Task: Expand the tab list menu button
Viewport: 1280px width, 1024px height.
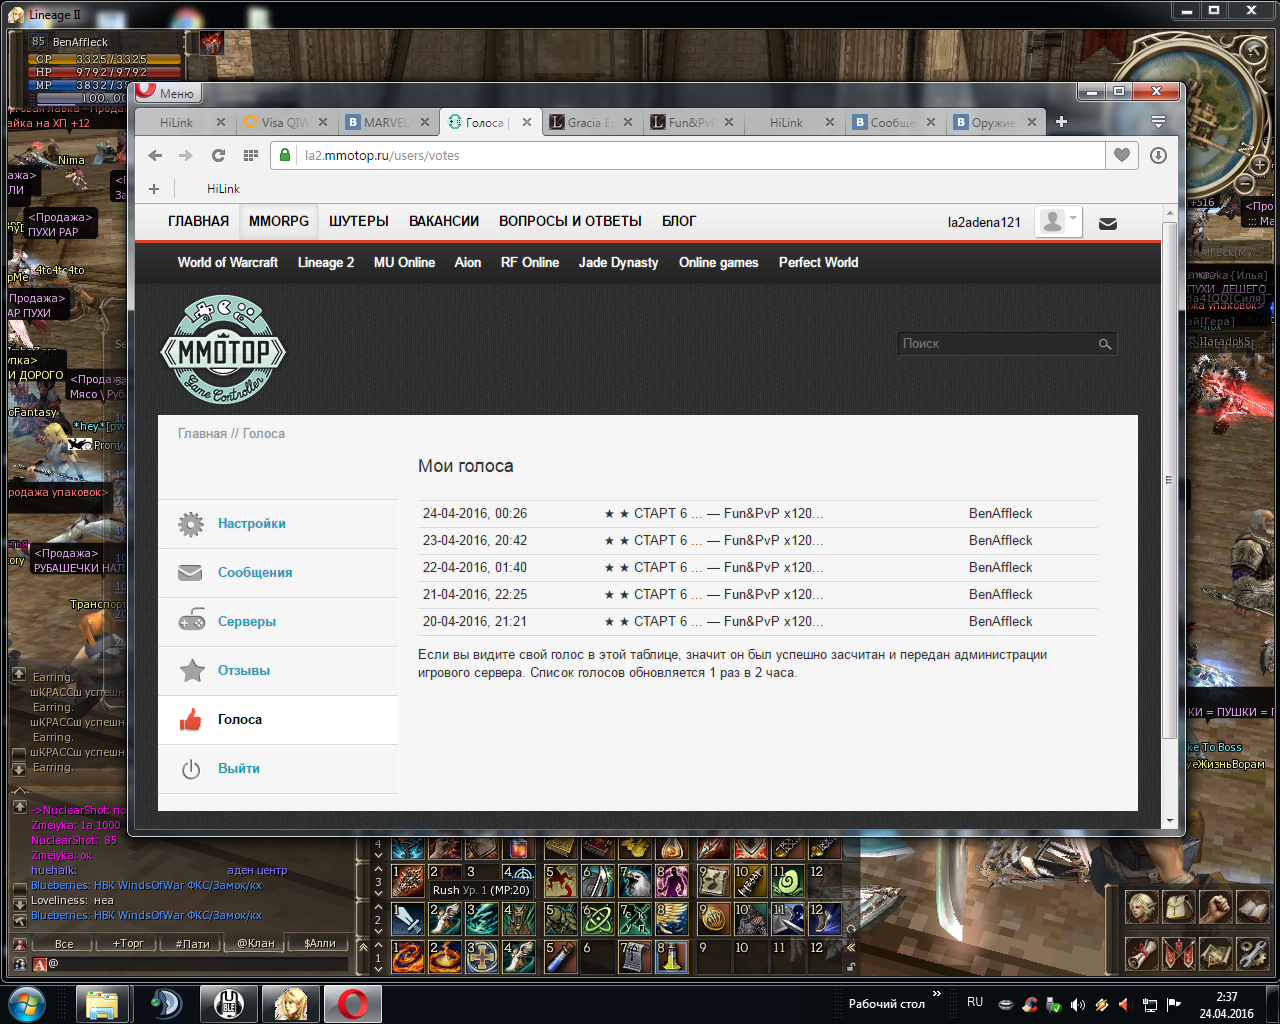Action: [1158, 122]
